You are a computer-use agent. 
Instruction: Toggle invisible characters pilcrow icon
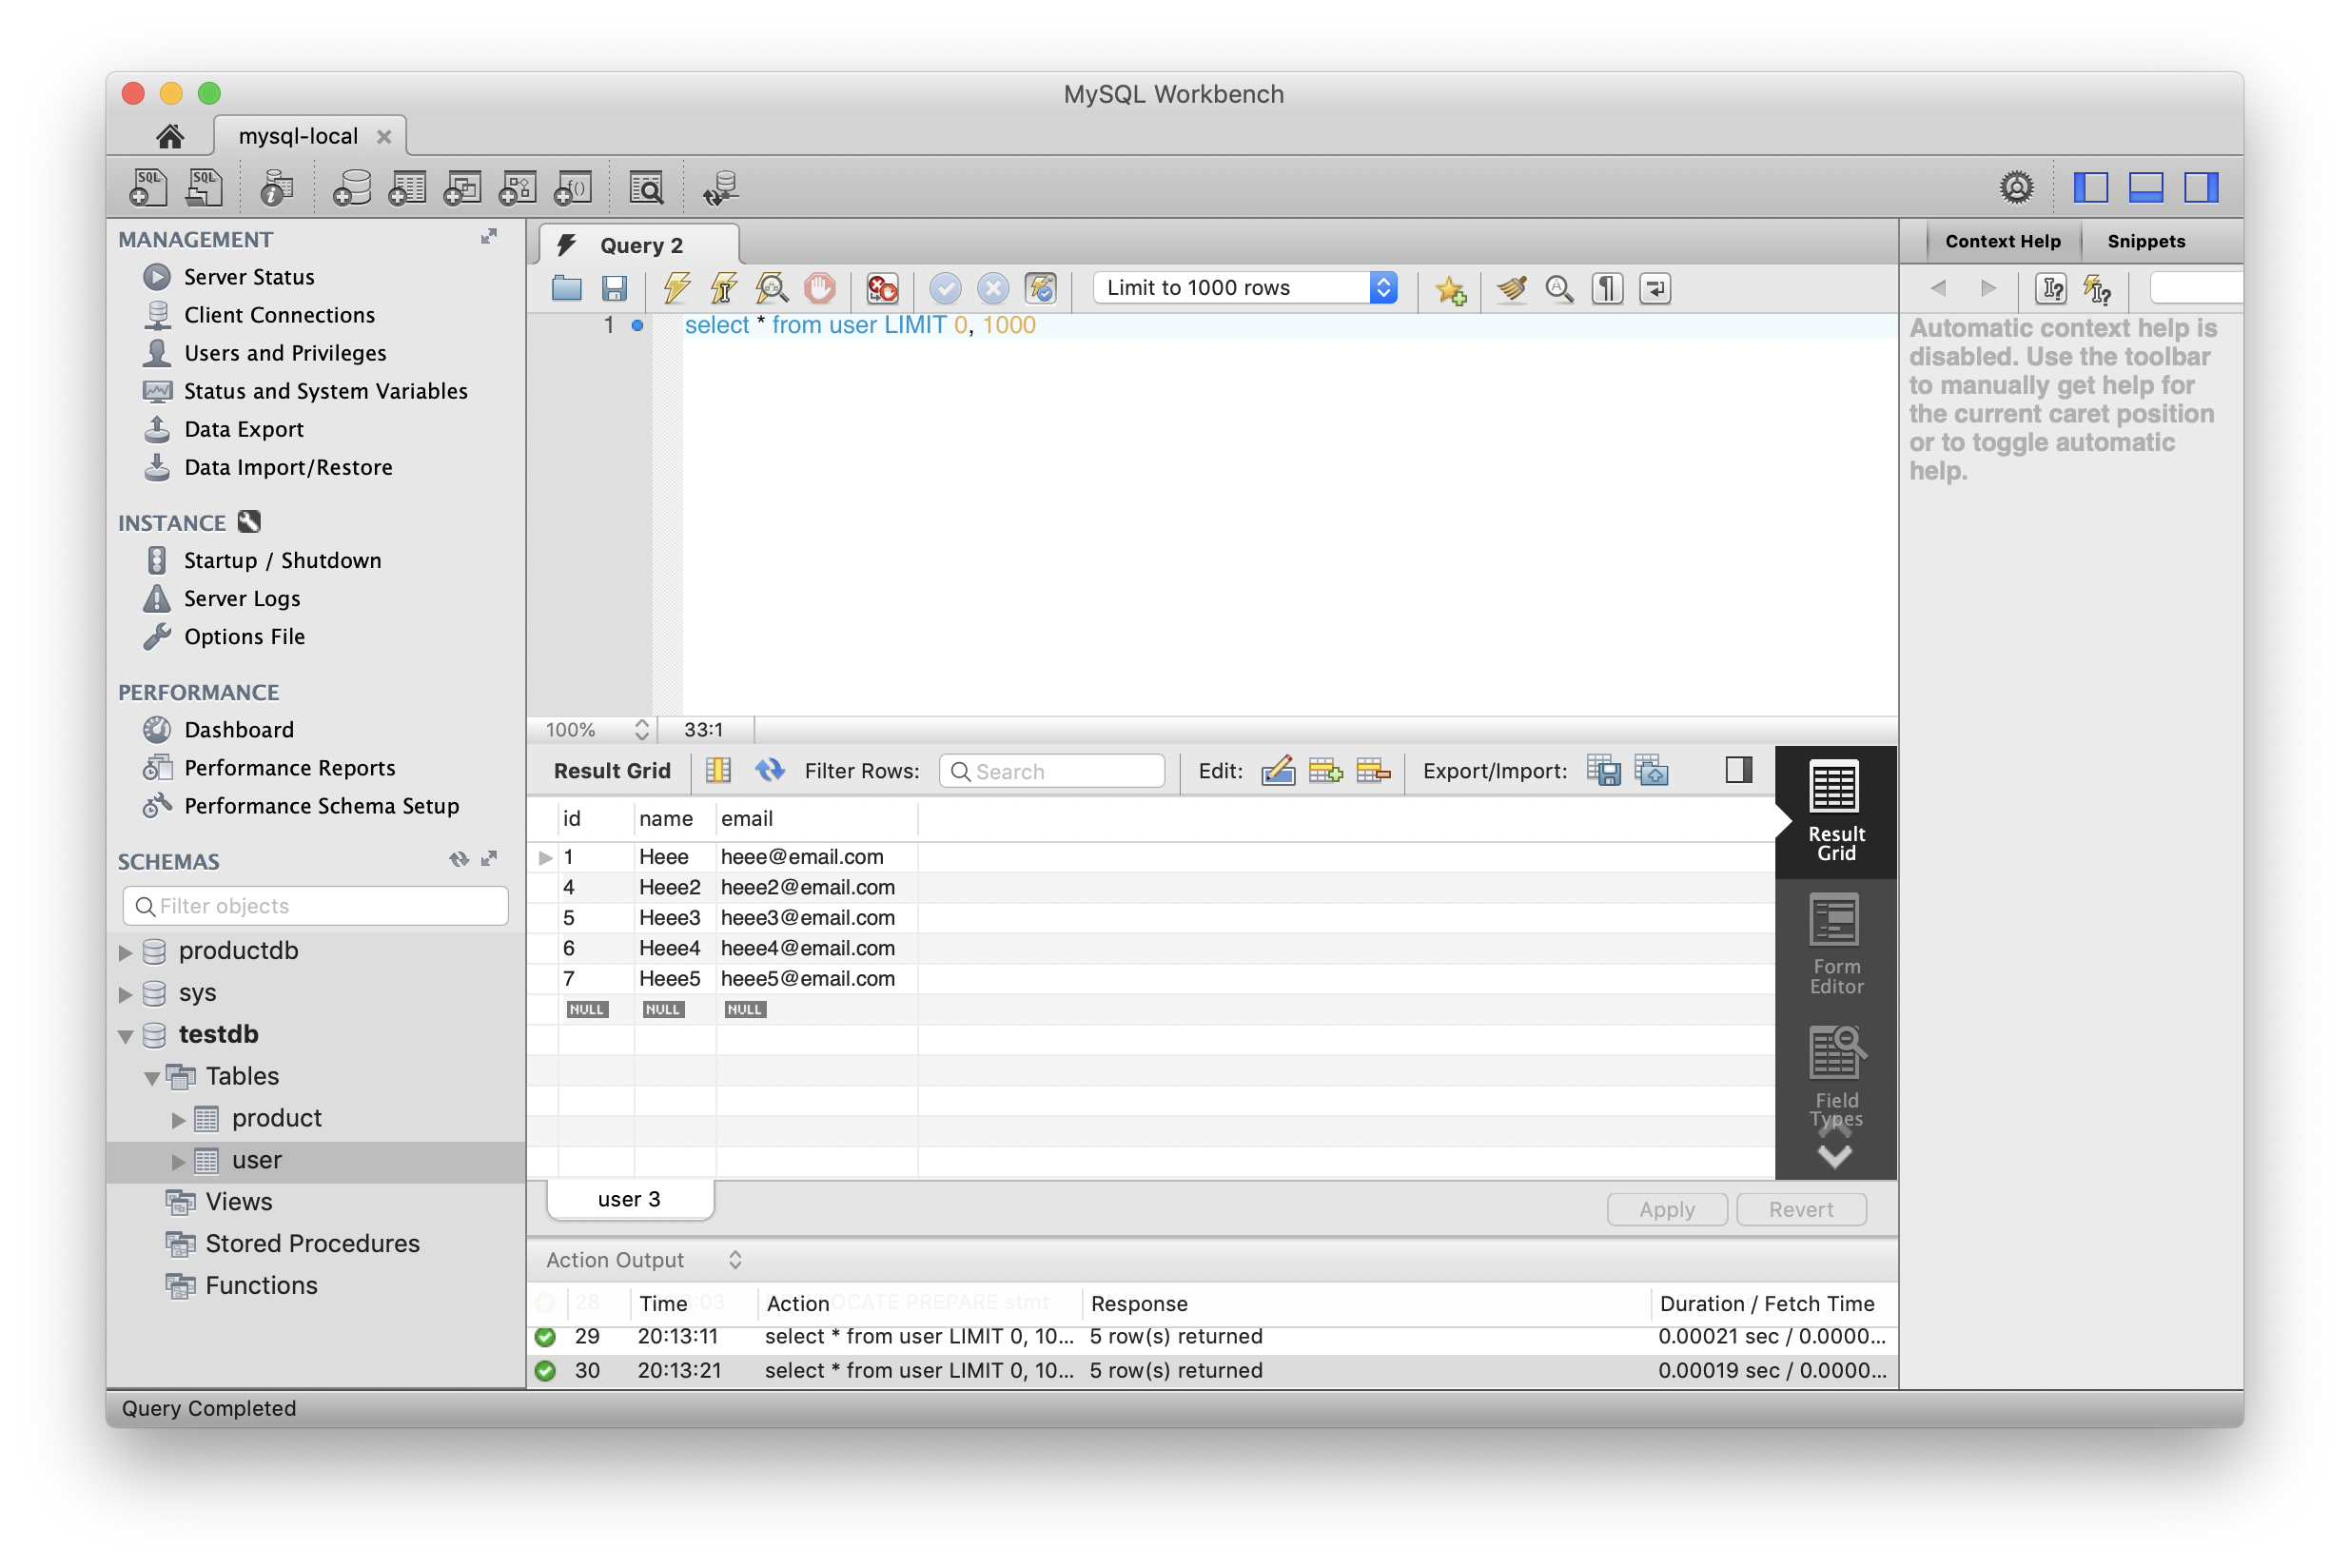point(1607,289)
